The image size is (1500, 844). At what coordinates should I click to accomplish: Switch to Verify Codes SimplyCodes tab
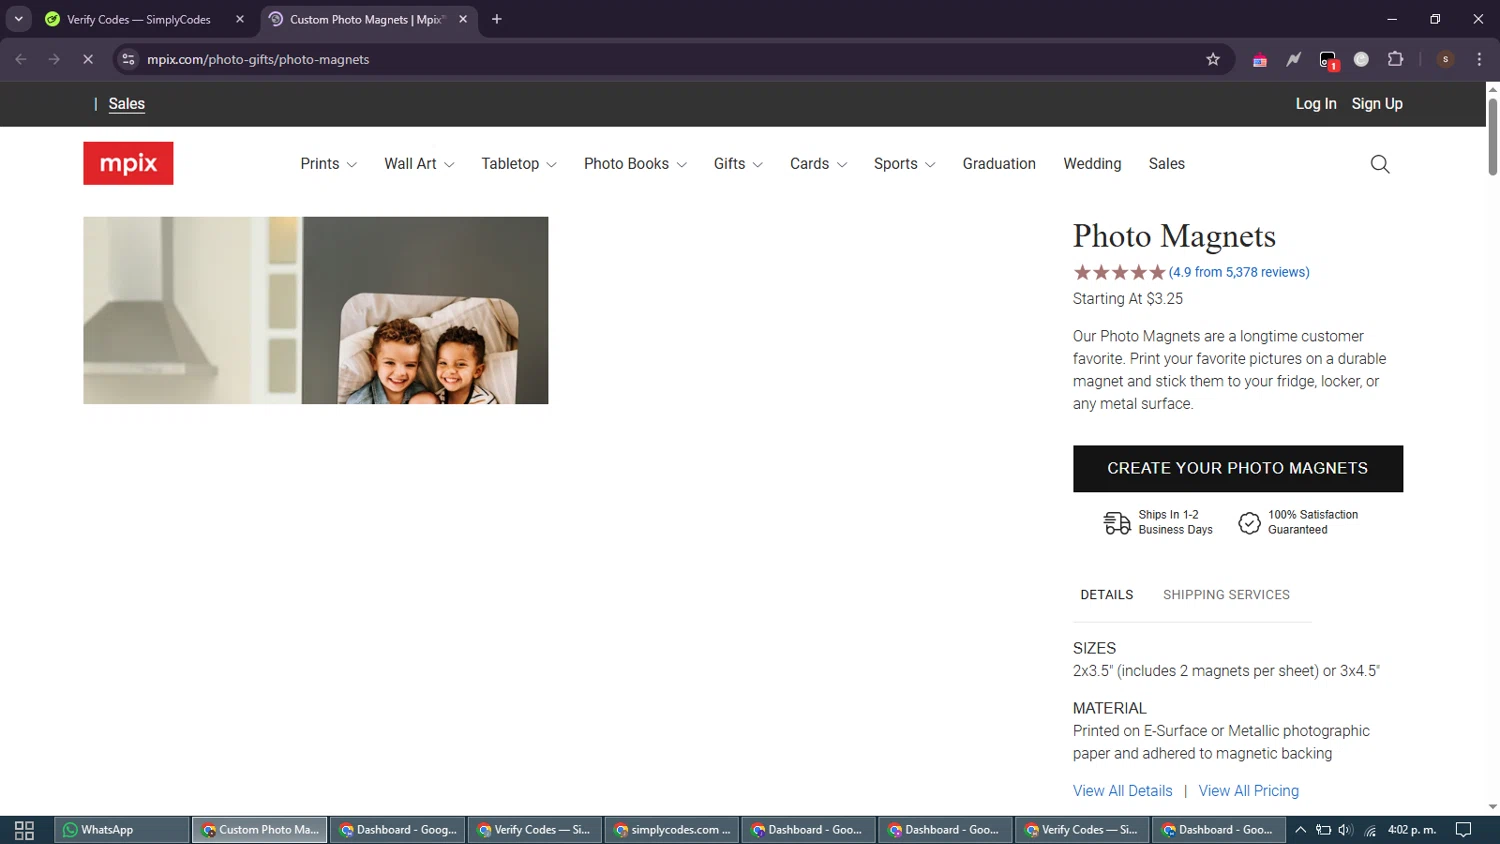pyautogui.click(x=138, y=19)
